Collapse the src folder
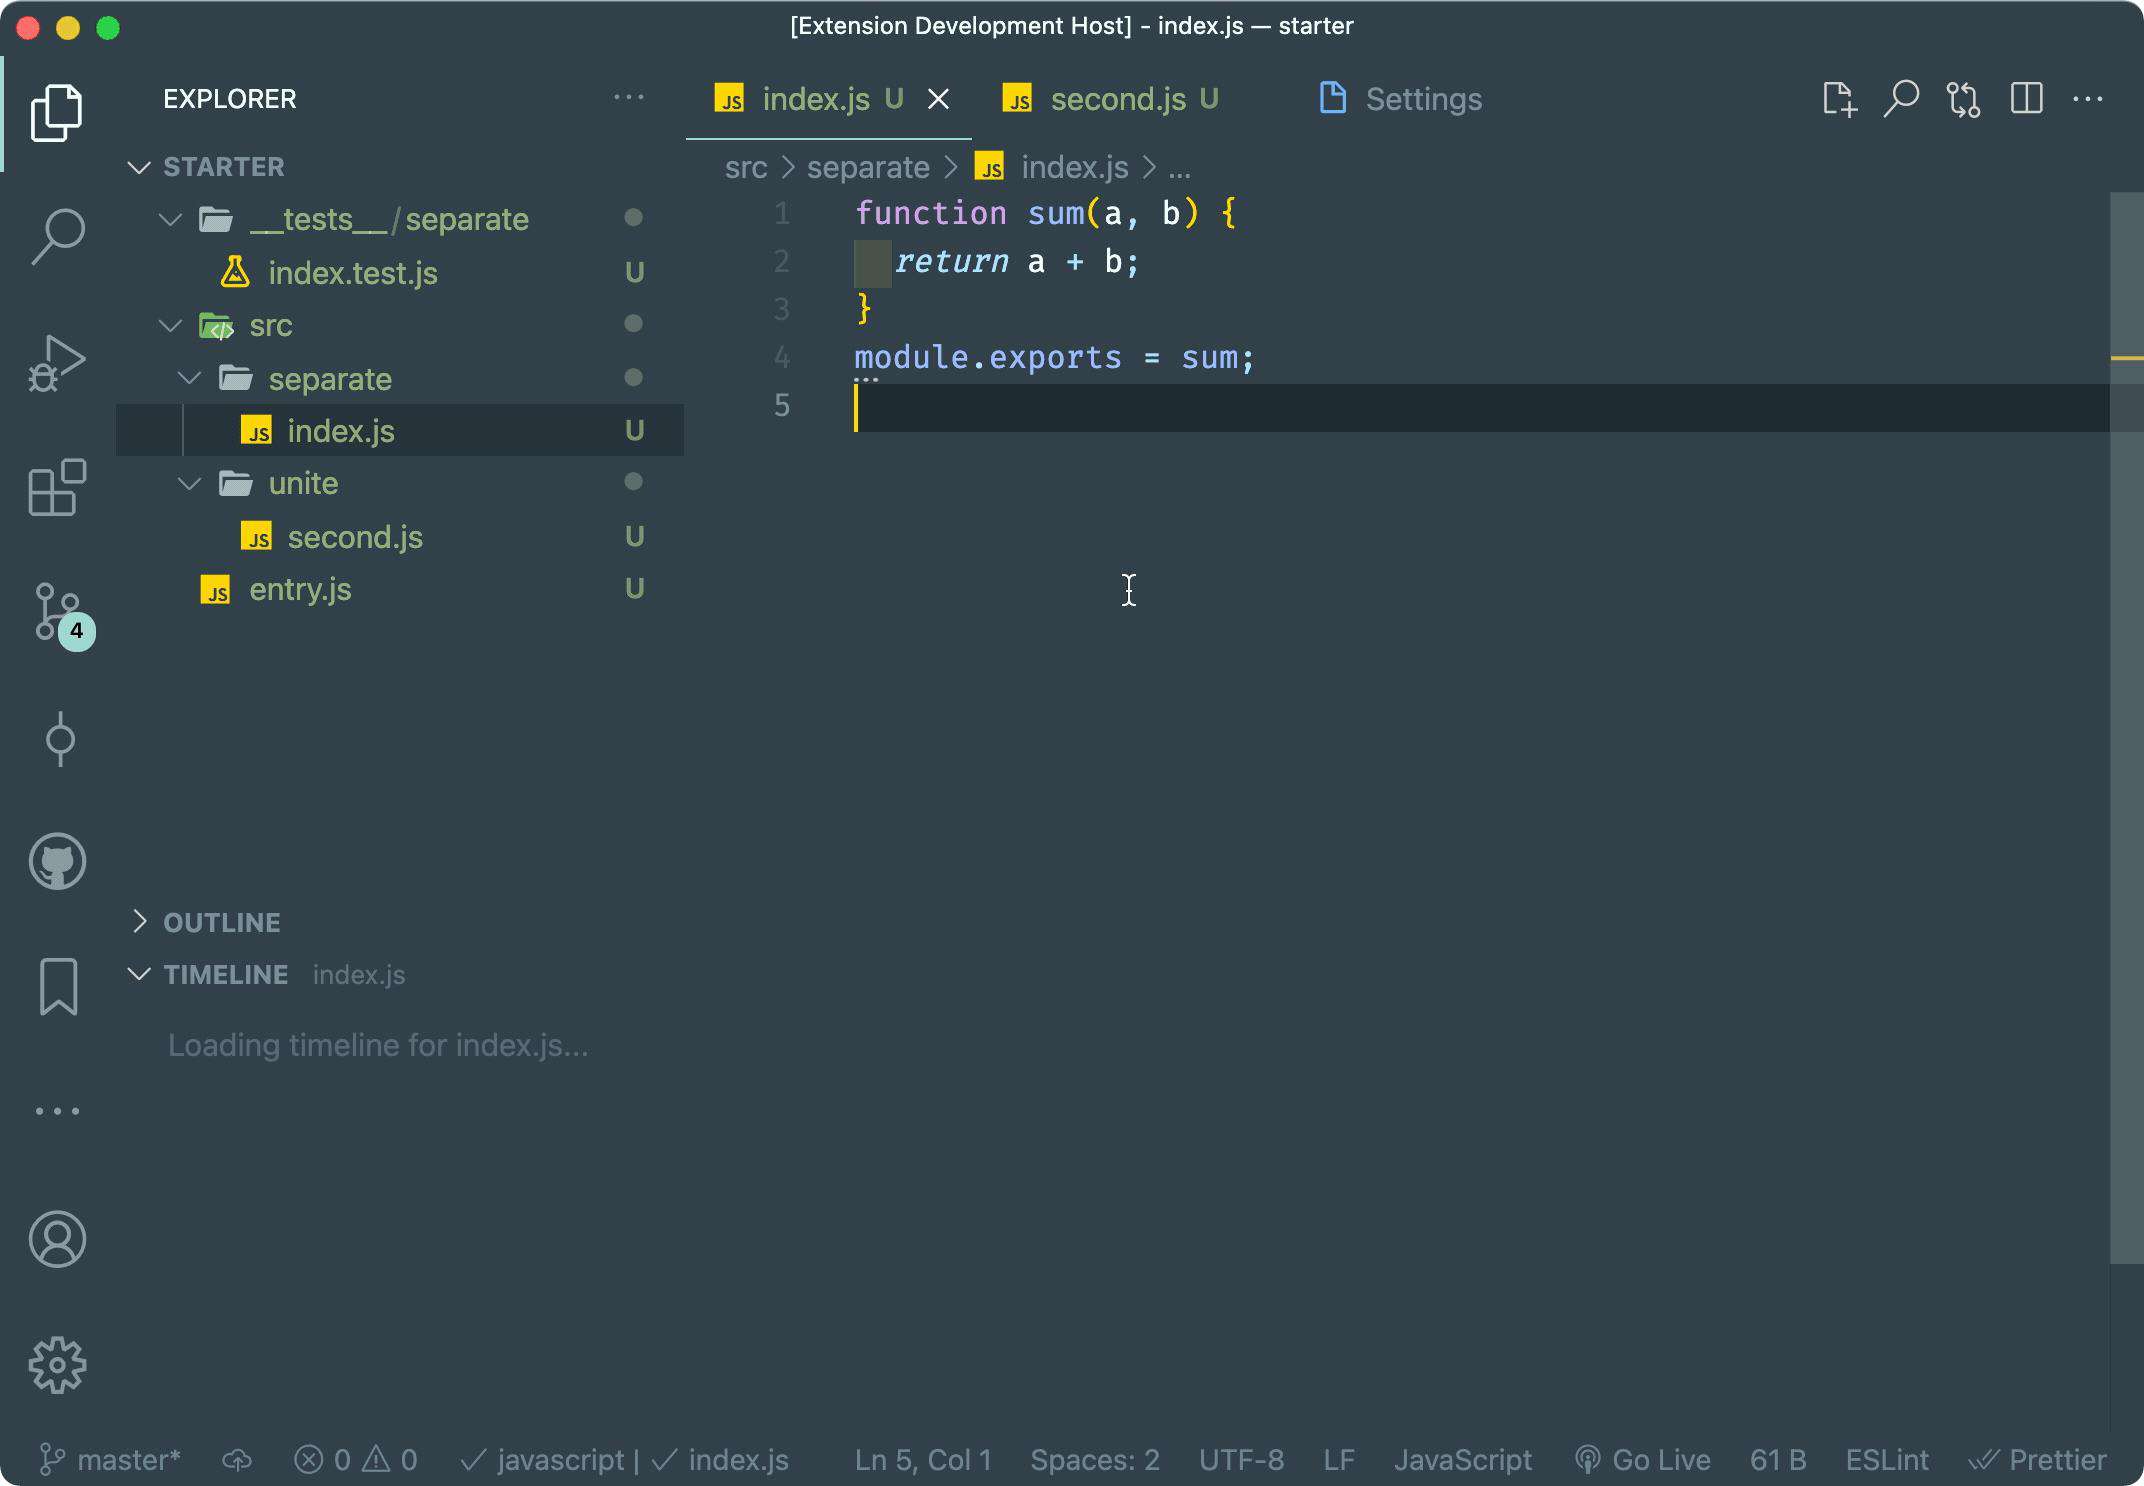Image resolution: width=2144 pixels, height=1486 pixels. (400, 325)
